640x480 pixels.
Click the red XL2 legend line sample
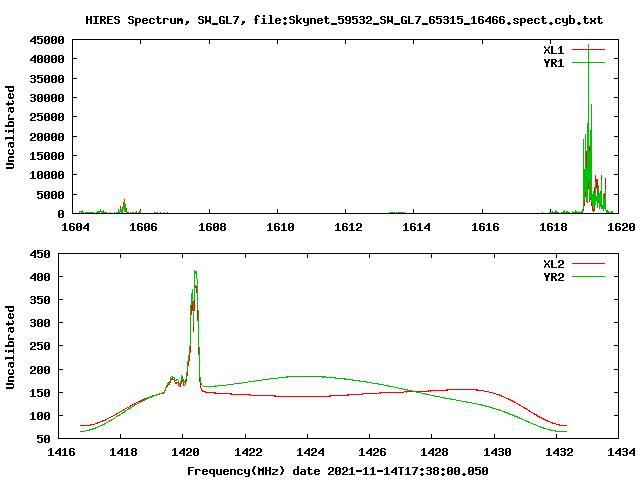(x=588, y=264)
